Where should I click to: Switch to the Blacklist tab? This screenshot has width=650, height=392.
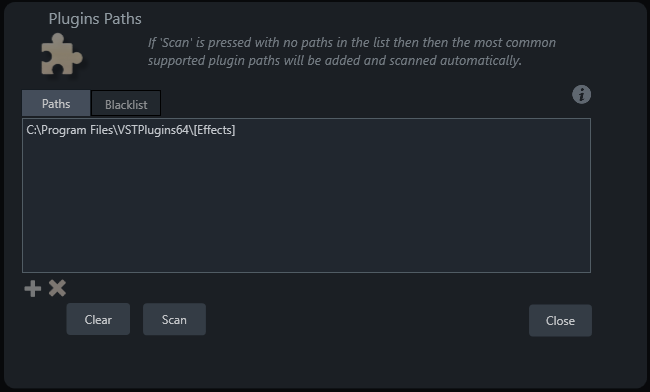[126, 104]
